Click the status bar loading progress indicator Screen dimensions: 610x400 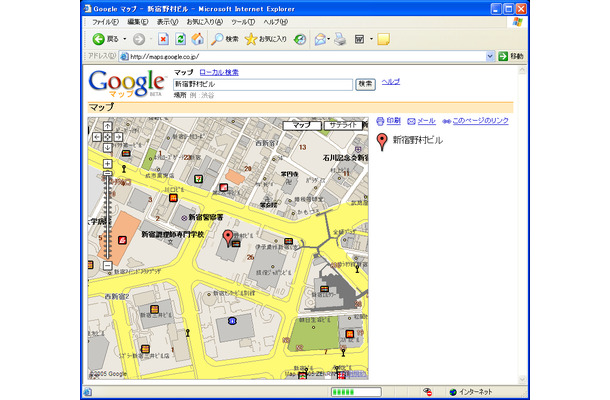[356, 392]
